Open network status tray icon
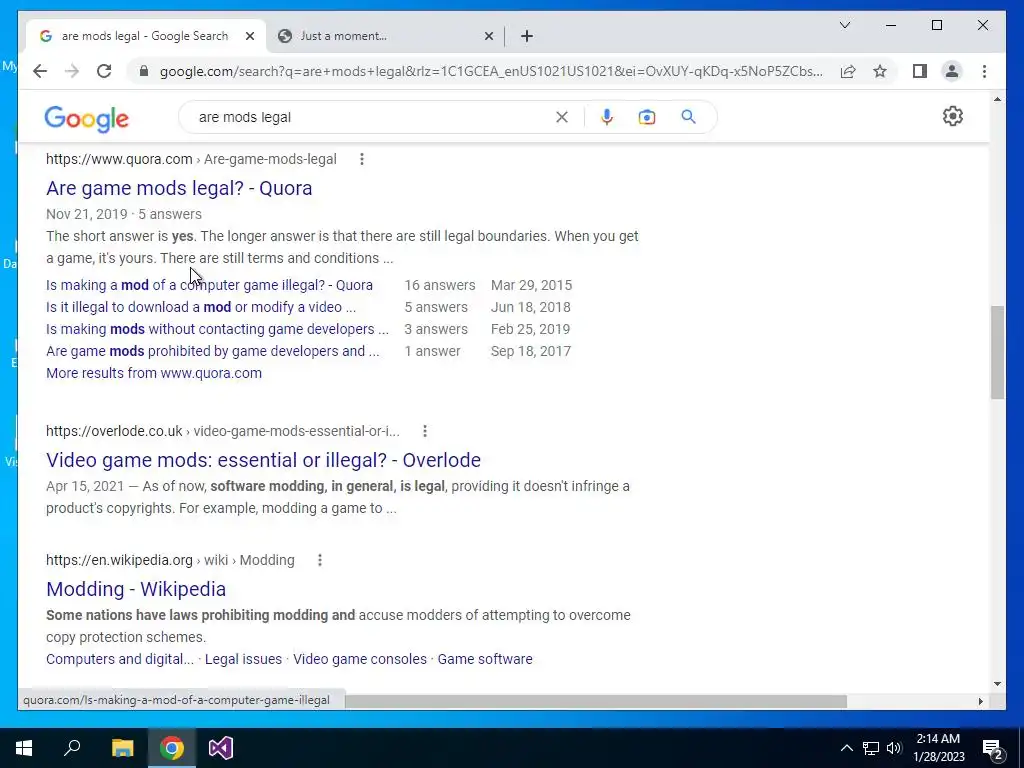Screen dimensions: 1024x768 point(871,748)
